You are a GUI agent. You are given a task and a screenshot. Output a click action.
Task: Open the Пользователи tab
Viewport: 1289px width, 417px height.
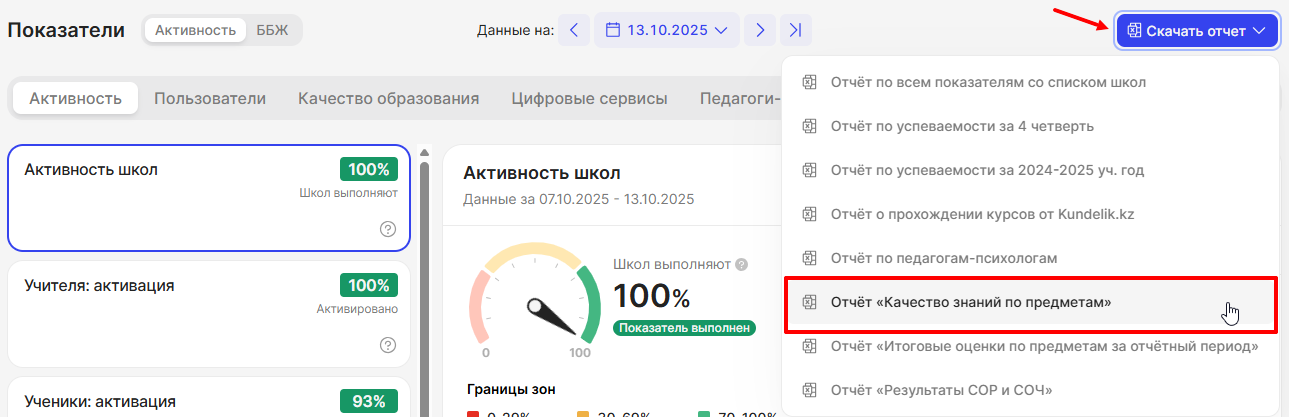click(210, 98)
